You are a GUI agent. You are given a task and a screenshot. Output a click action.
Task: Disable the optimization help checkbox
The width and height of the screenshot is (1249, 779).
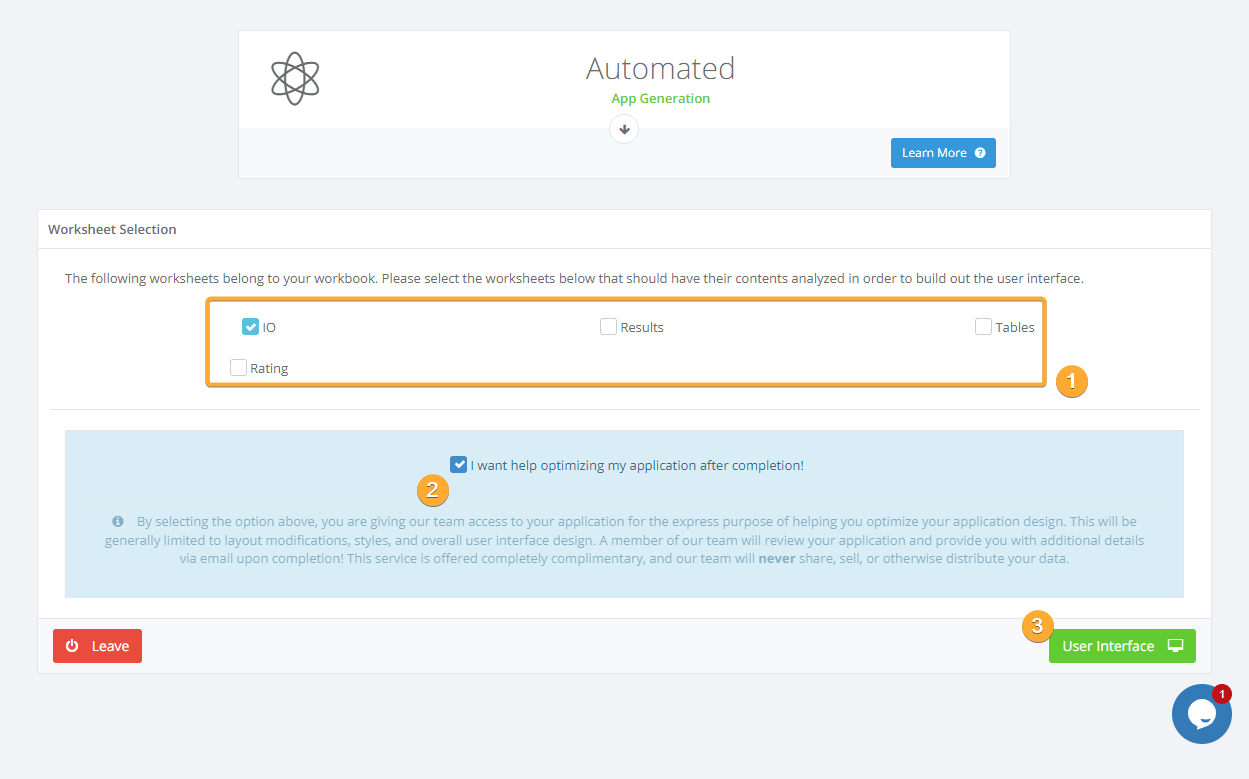pos(459,464)
